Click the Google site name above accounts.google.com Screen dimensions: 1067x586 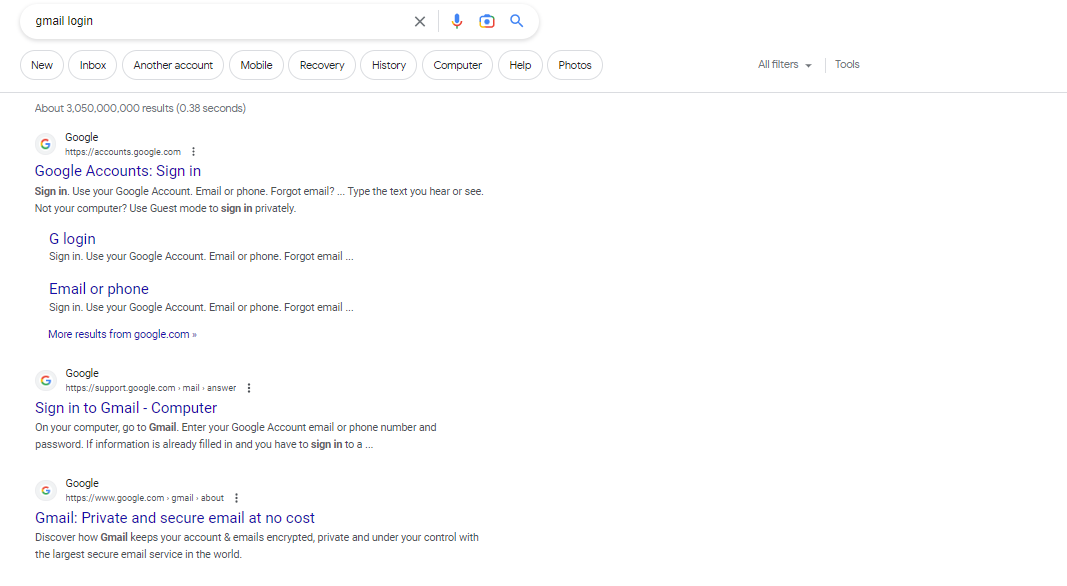(x=82, y=137)
